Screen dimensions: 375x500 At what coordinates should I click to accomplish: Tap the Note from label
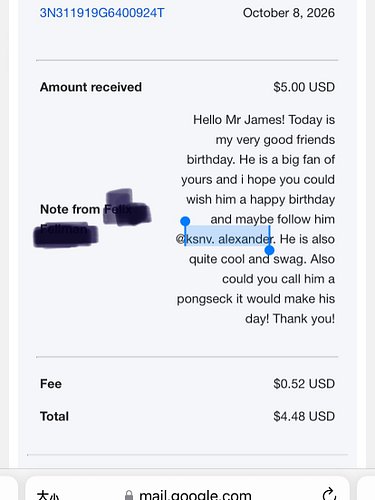(70, 209)
